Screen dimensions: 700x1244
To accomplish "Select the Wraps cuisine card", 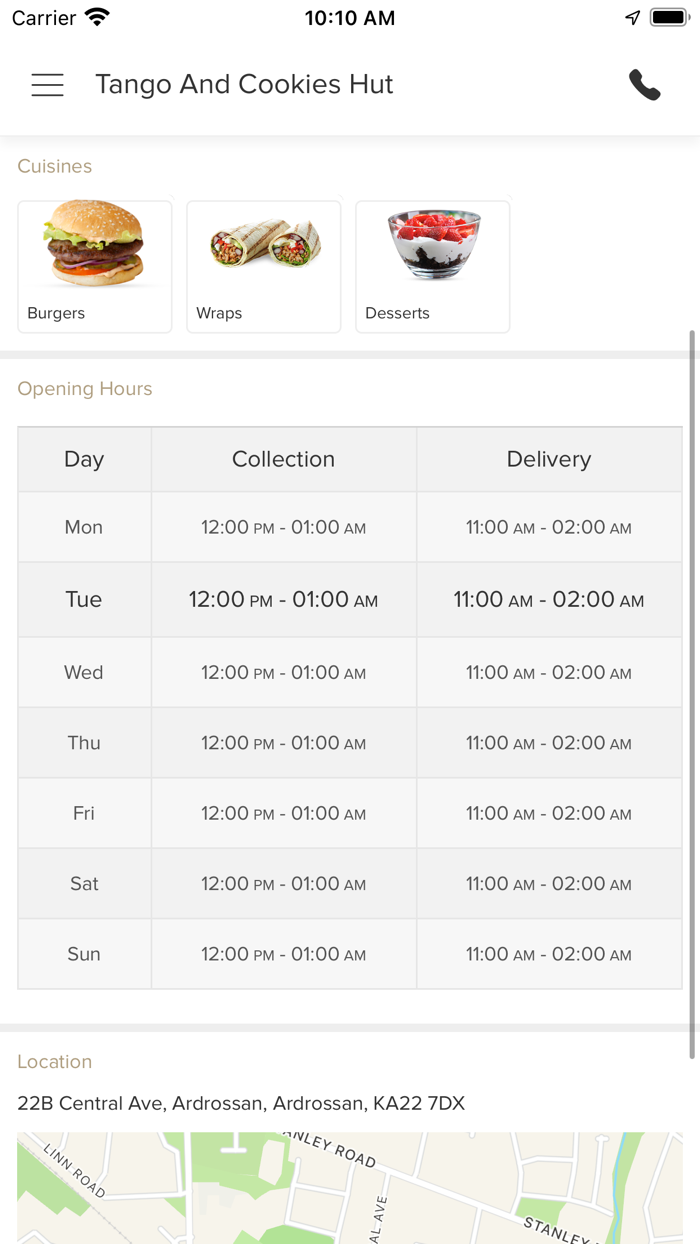I will pyautogui.click(x=264, y=266).
